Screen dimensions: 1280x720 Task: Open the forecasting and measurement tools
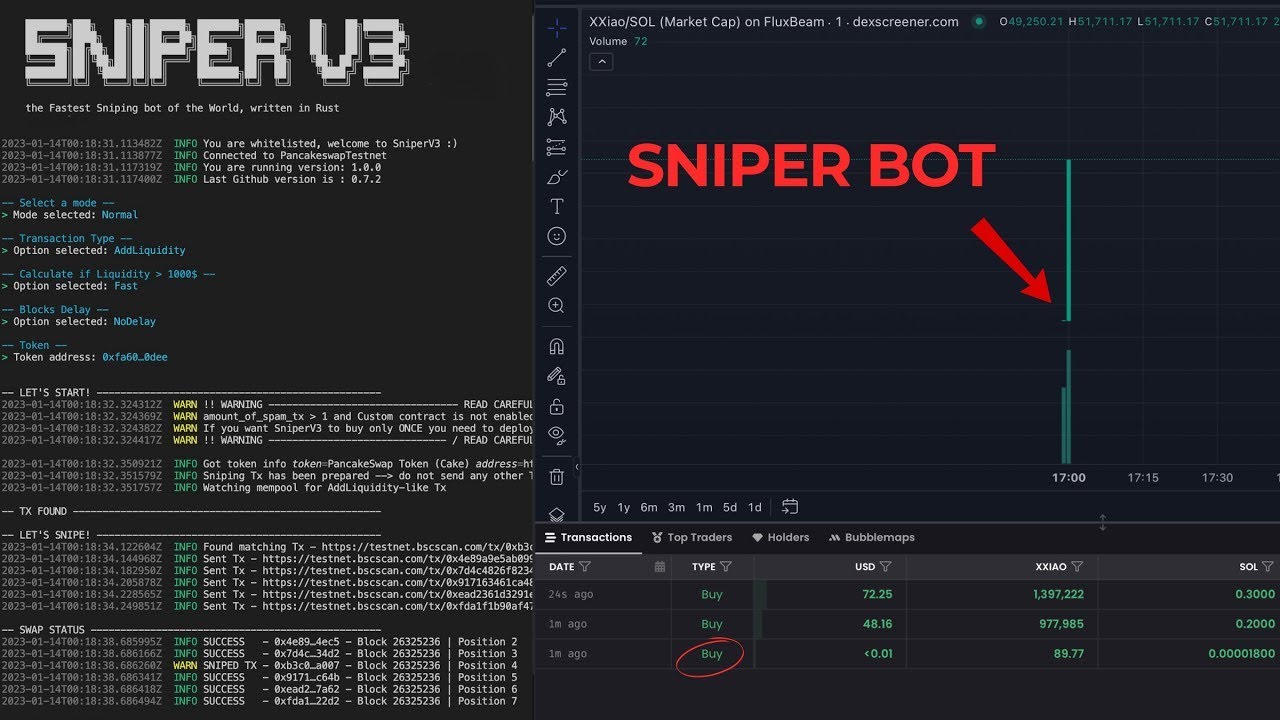[557, 148]
